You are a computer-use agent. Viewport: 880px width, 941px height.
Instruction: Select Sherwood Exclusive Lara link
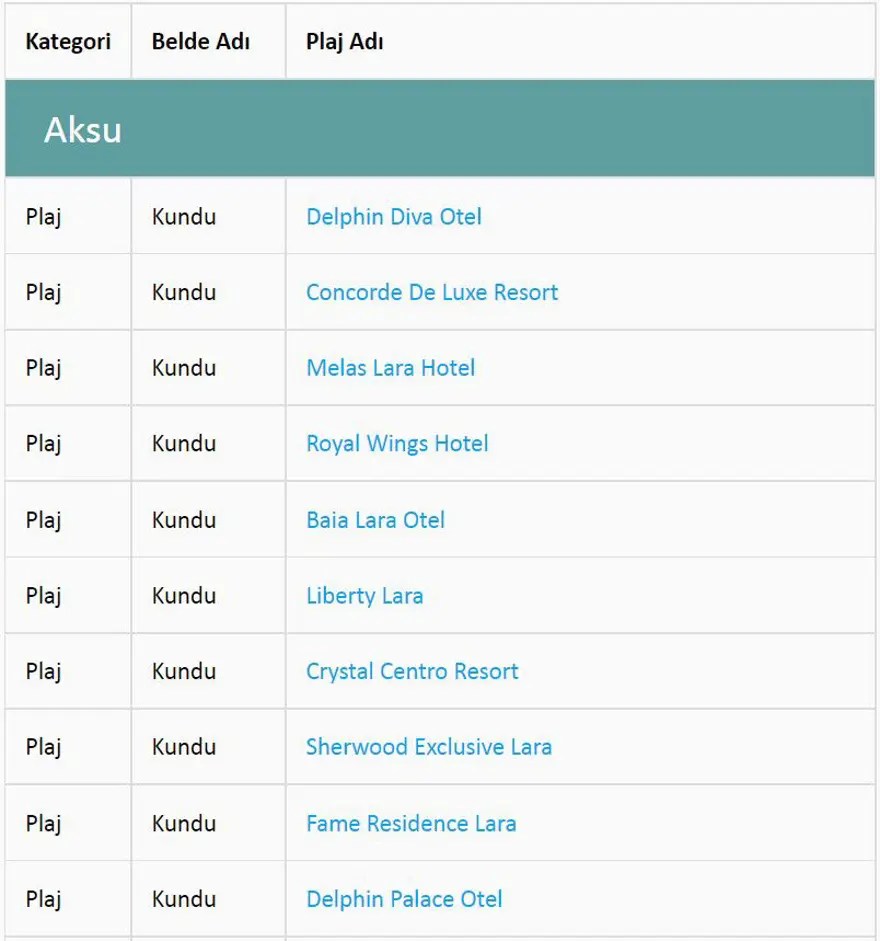428,747
